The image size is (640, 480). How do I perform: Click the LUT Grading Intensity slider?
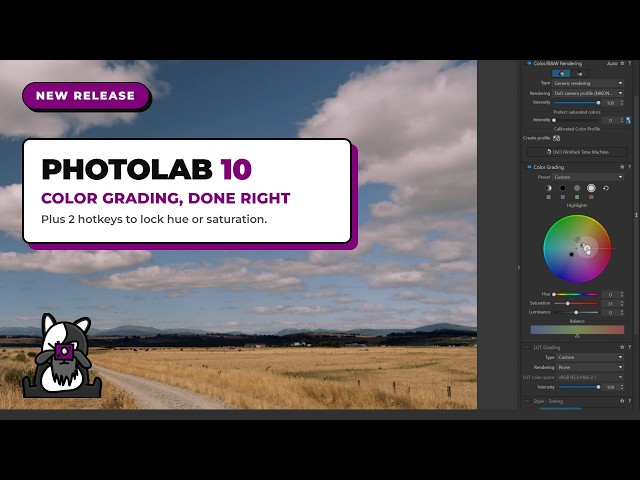(x=578, y=387)
